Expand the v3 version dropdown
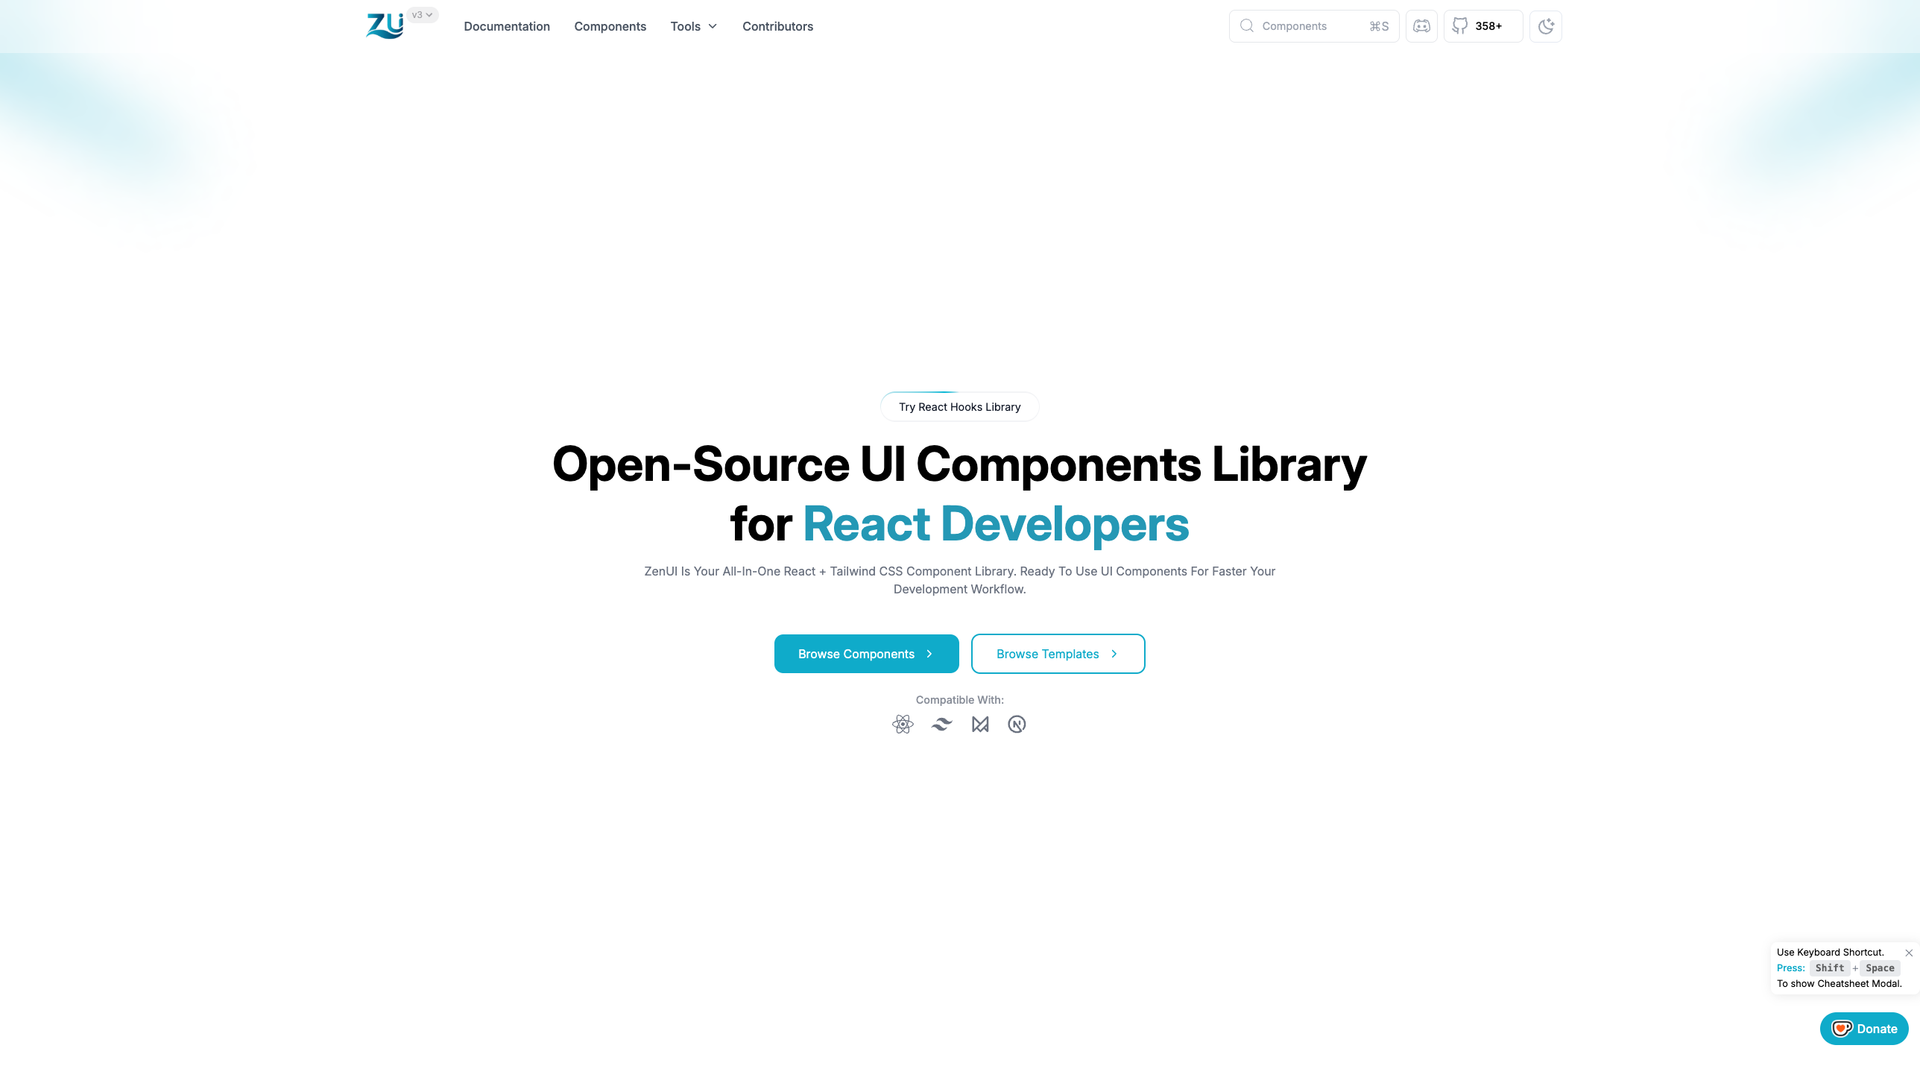Image resolution: width=1920 pixels, height=1080 pixels. click(422, 14)
